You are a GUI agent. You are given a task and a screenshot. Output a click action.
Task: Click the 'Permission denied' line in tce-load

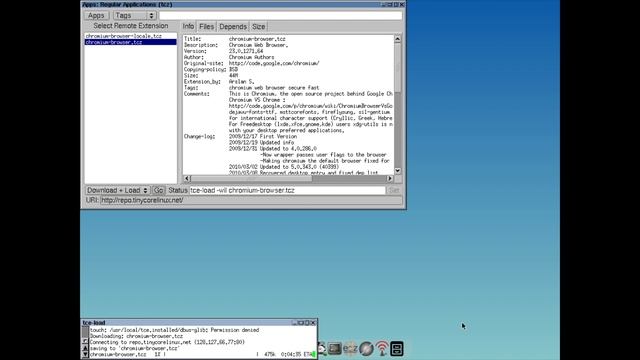point(174,330)
